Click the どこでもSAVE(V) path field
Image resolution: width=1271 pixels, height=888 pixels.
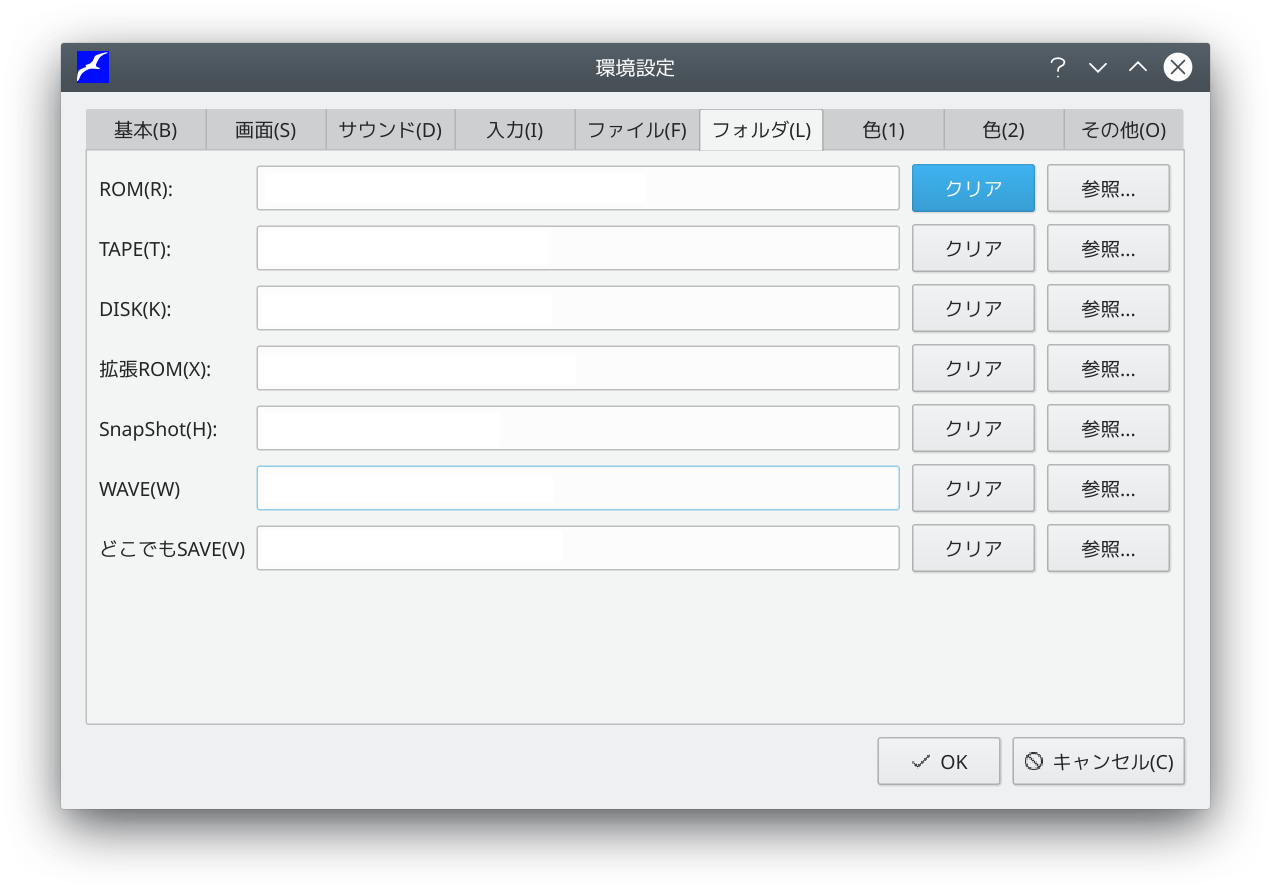[x=578, y=548]
